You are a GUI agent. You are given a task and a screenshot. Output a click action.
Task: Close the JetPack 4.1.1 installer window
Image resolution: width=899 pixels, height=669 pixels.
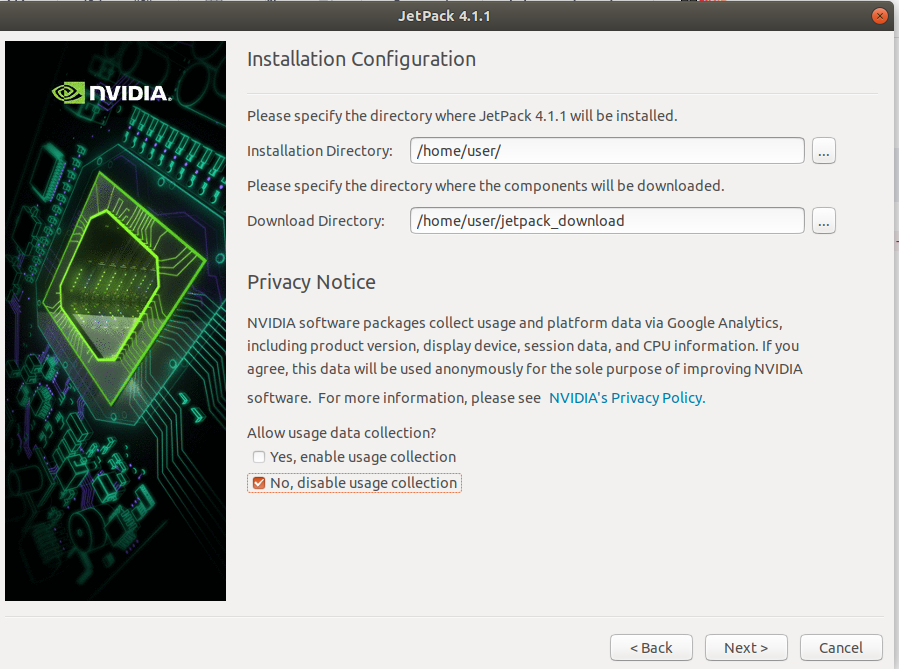click(880, 16)
